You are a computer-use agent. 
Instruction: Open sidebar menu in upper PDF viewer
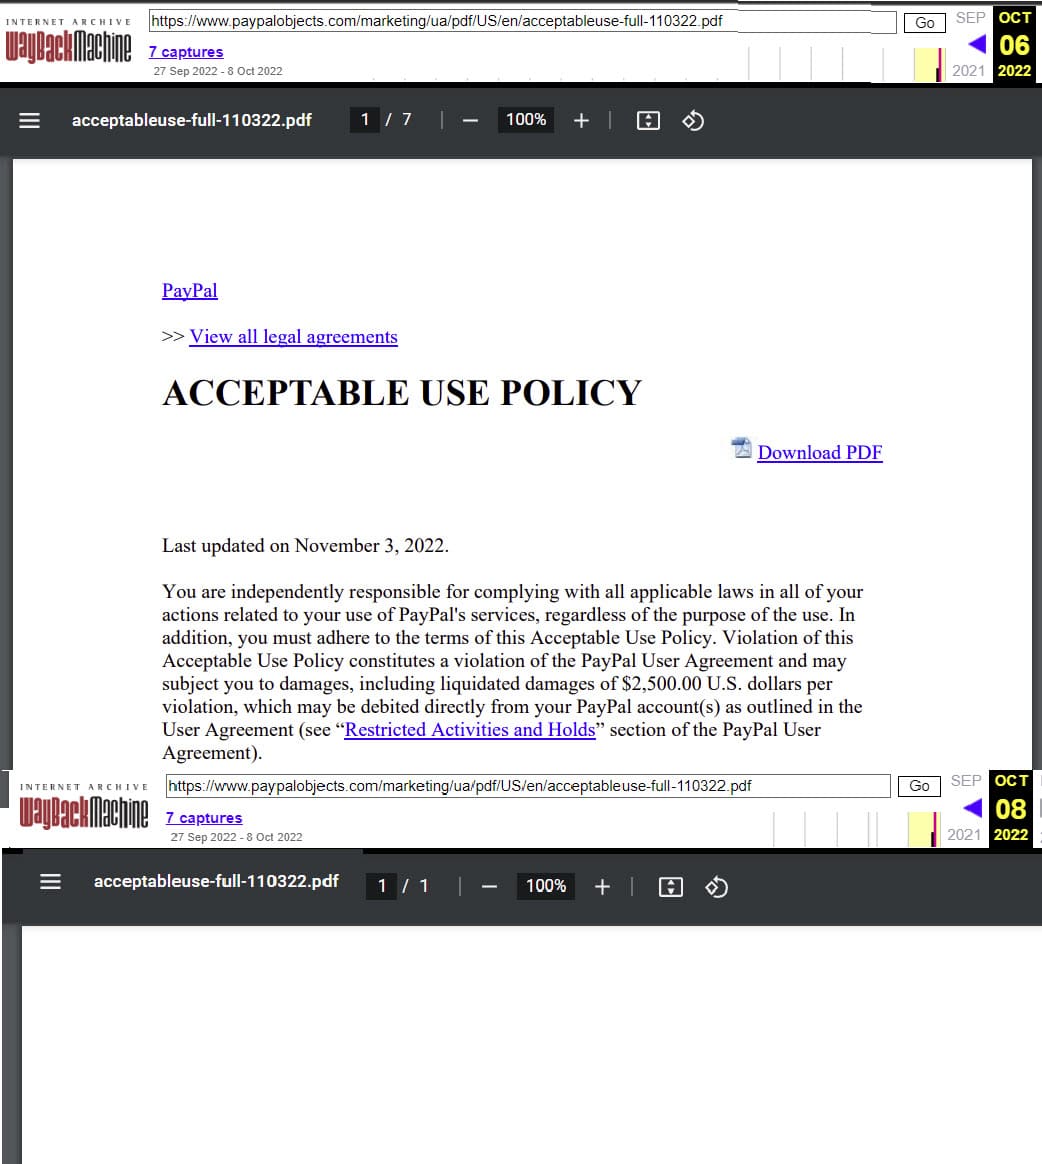29,120
